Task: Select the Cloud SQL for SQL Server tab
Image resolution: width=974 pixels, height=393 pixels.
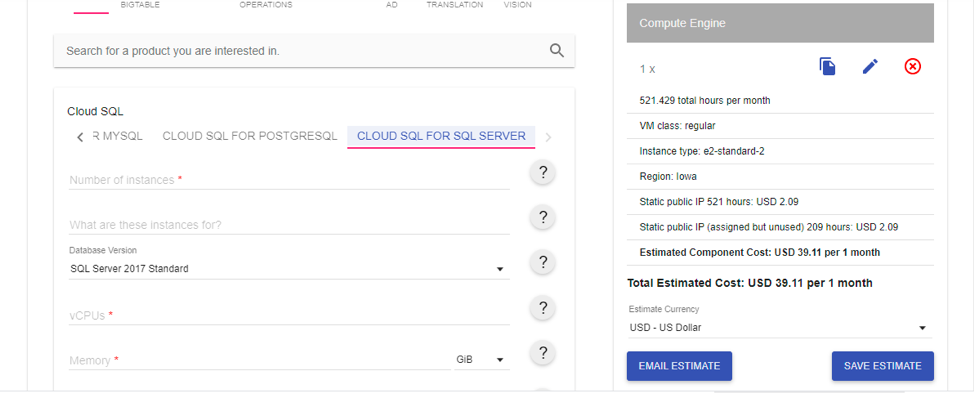Action: point(441,136)
